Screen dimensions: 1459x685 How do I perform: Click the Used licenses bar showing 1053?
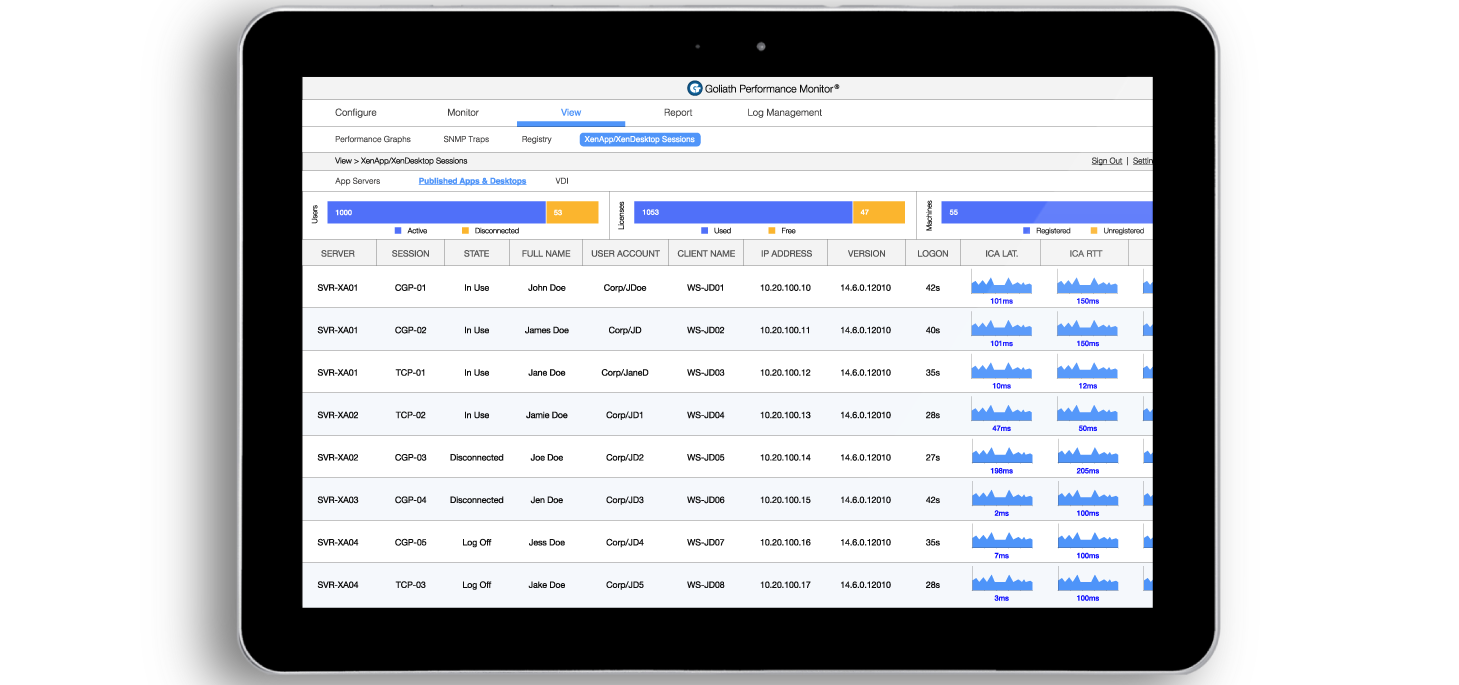coord(743,212)
